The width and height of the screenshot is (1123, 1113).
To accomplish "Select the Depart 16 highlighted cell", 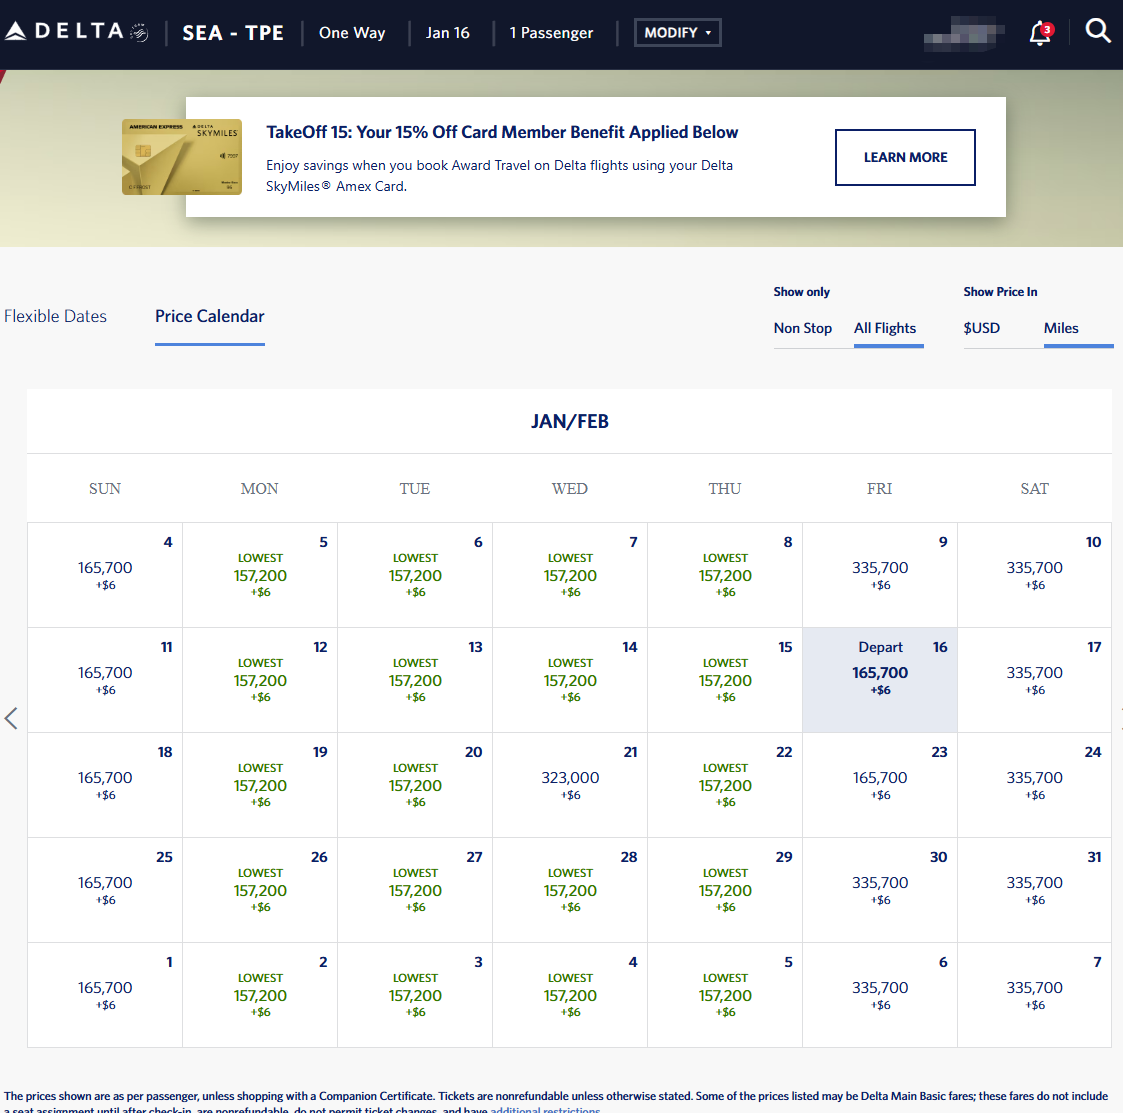I will [x=880, y=680].
